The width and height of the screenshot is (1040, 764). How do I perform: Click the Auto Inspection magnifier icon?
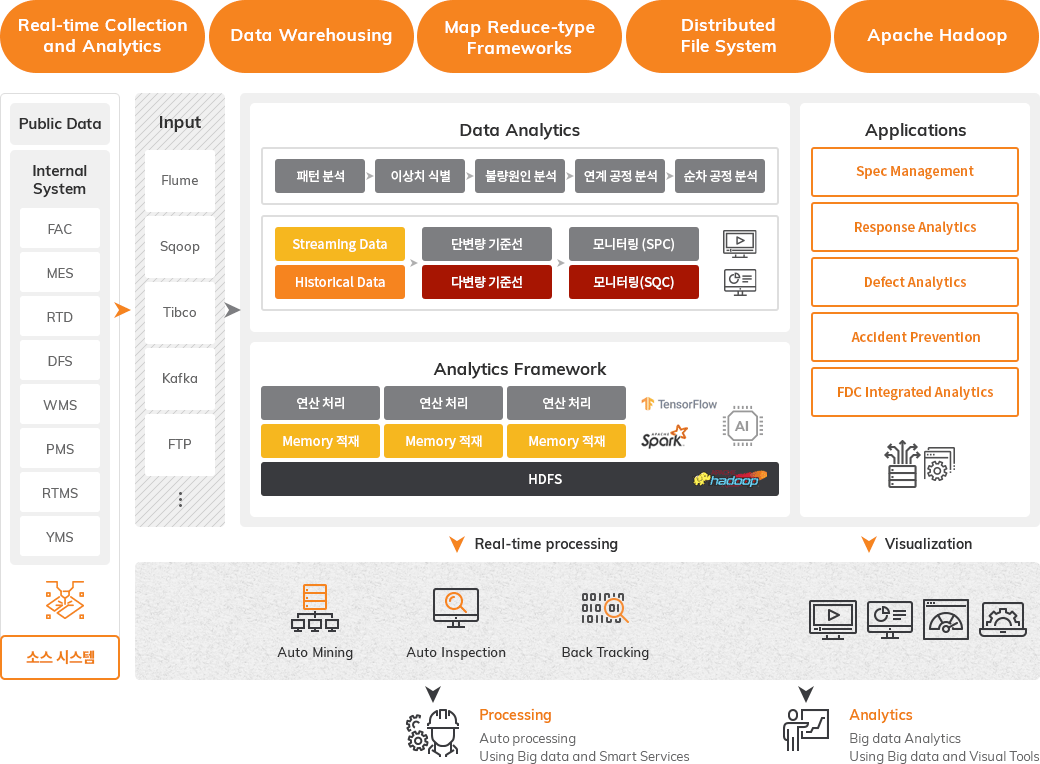(456, 607)
